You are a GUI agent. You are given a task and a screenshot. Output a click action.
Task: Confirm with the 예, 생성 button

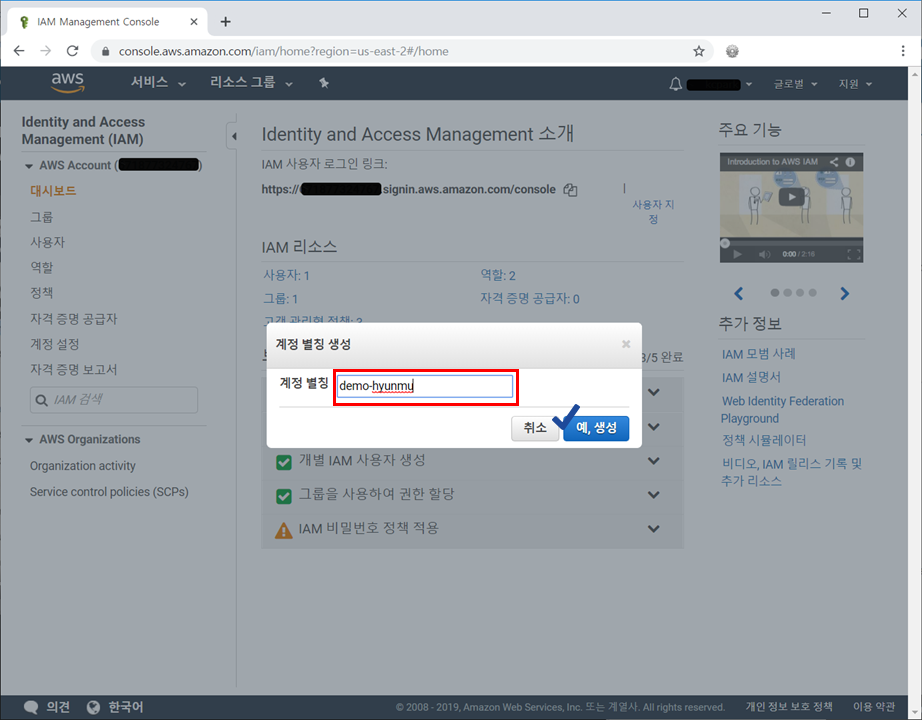click(x=596, y=428)
